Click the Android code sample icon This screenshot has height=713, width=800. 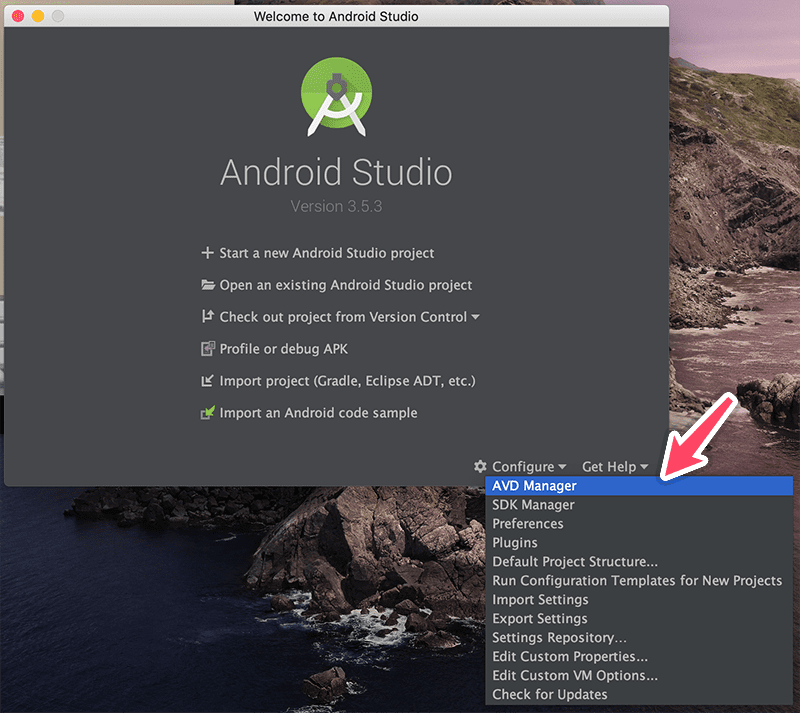(208, 412)
